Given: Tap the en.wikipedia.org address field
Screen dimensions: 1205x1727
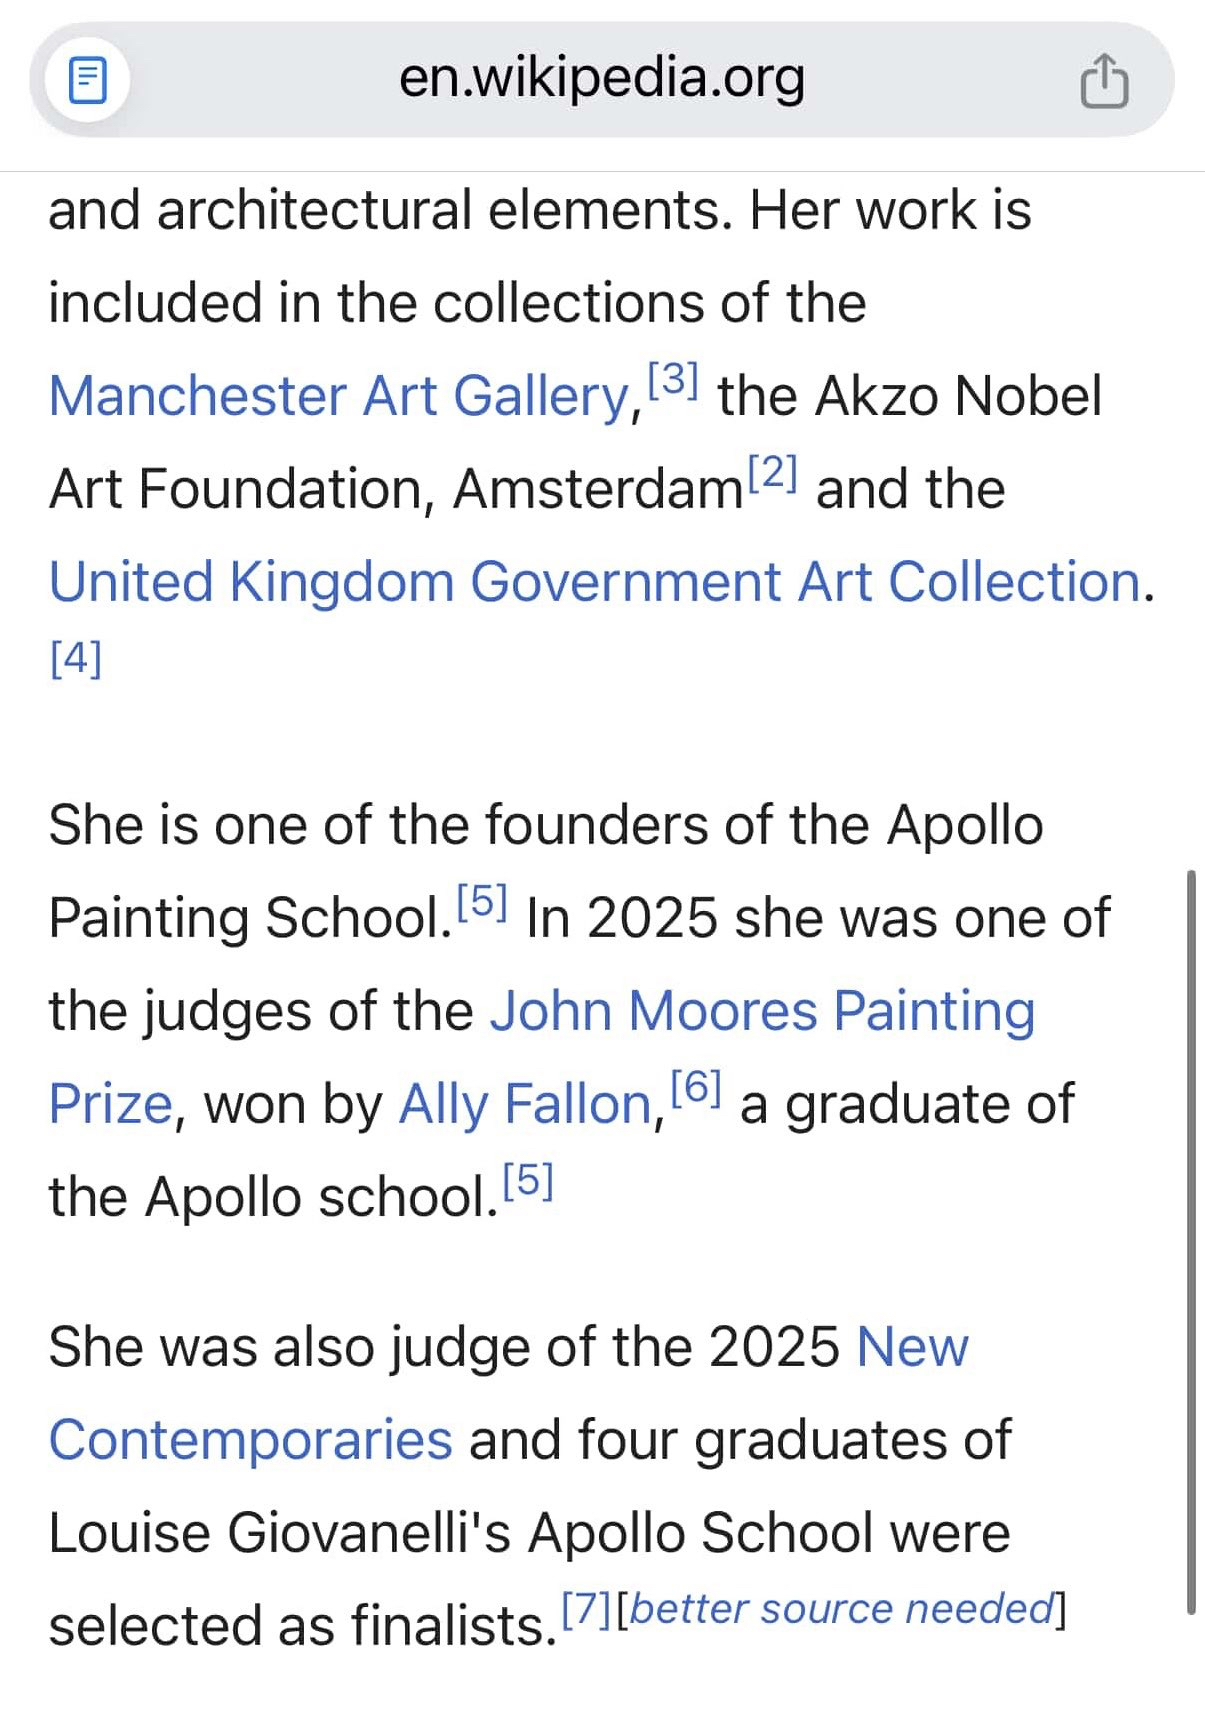Looking at the screenshot, I should tap(602, 78).
